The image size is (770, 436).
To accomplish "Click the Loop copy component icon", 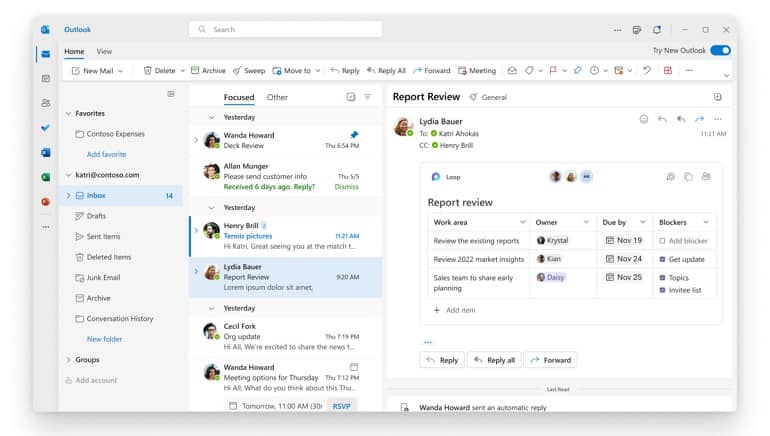I will pyautogui.click(x=688, y=177).
